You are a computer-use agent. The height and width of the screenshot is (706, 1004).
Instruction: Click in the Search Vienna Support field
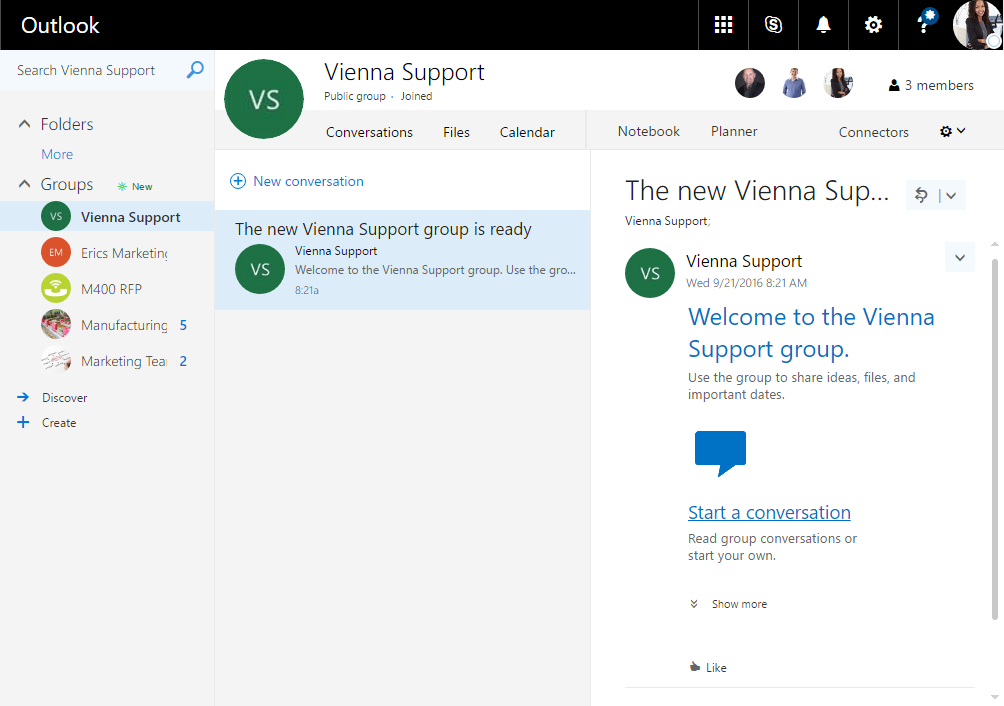95,70
